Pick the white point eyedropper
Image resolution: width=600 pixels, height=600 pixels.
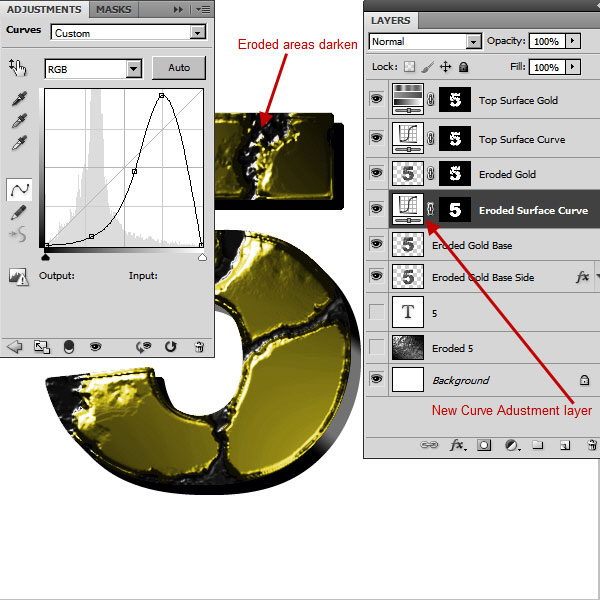[19, 142]
